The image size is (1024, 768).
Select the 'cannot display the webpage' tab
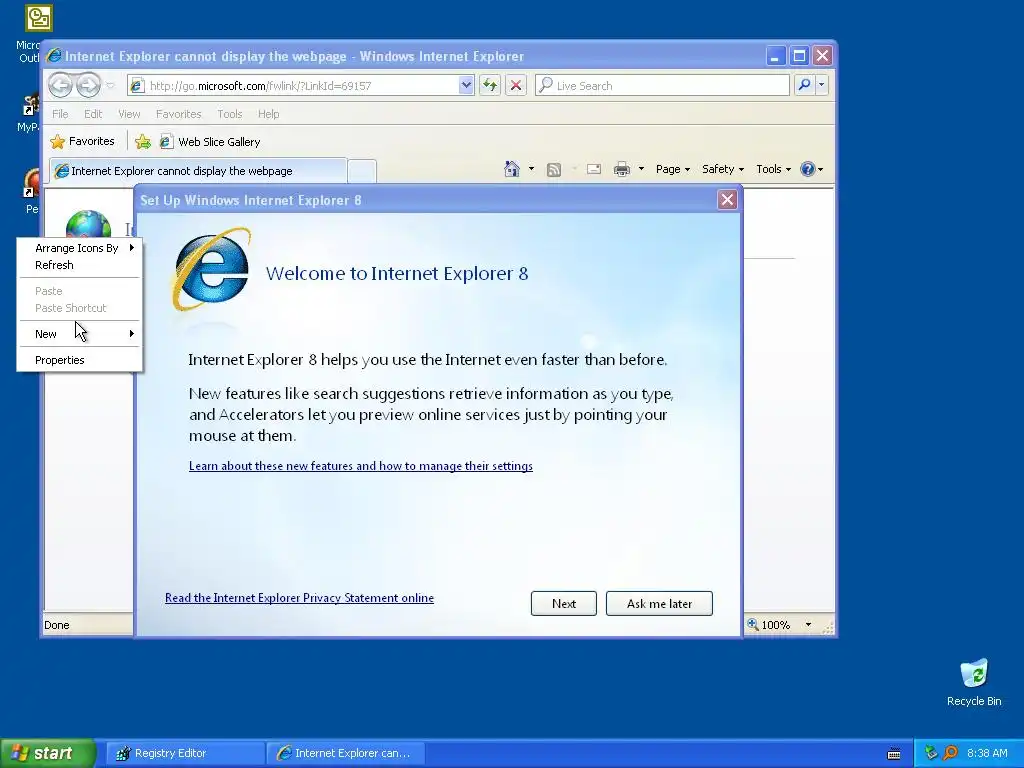point(198,171)
